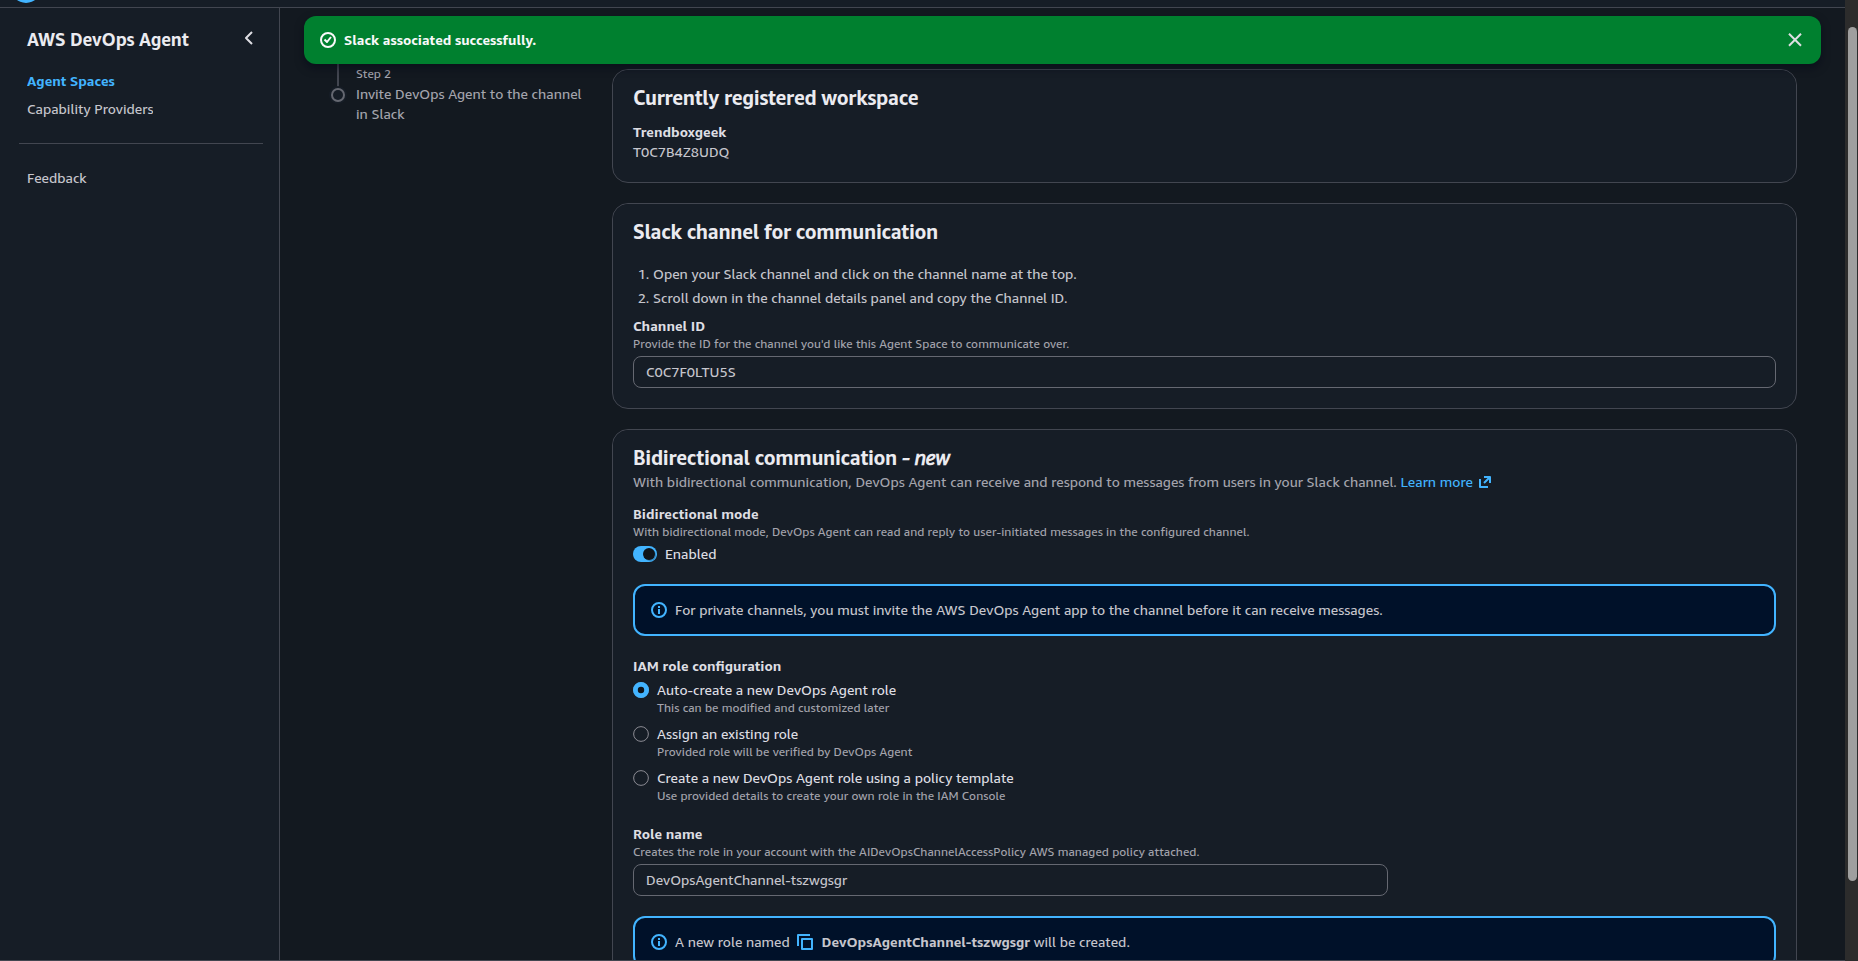The image size is (1858, 961).
Task: Dismiss the Slack associated success banner
Action: (x=1794, y=40)
